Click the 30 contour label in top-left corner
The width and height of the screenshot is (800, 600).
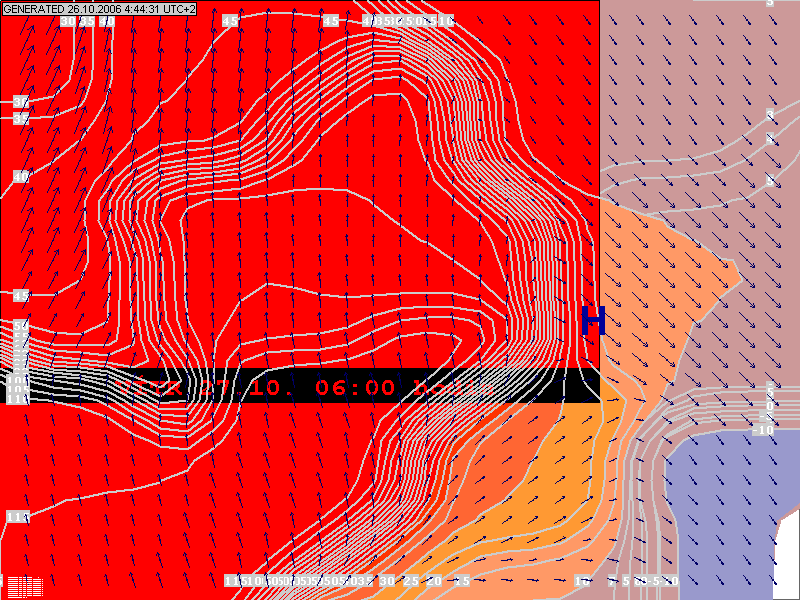pos(67,21)
